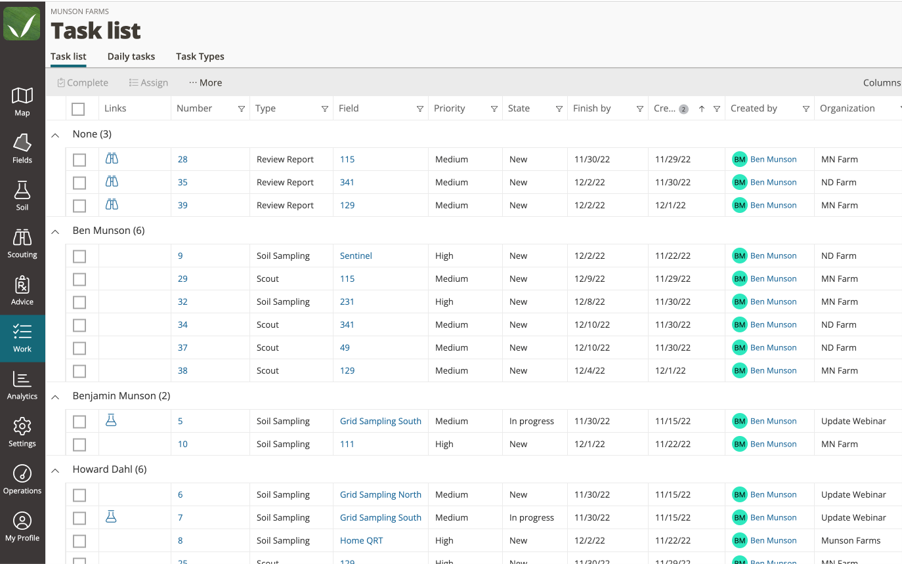The image size is (902, 564).
Task: Go to Scouting via binoculars icon
Action: click(22, 243)
